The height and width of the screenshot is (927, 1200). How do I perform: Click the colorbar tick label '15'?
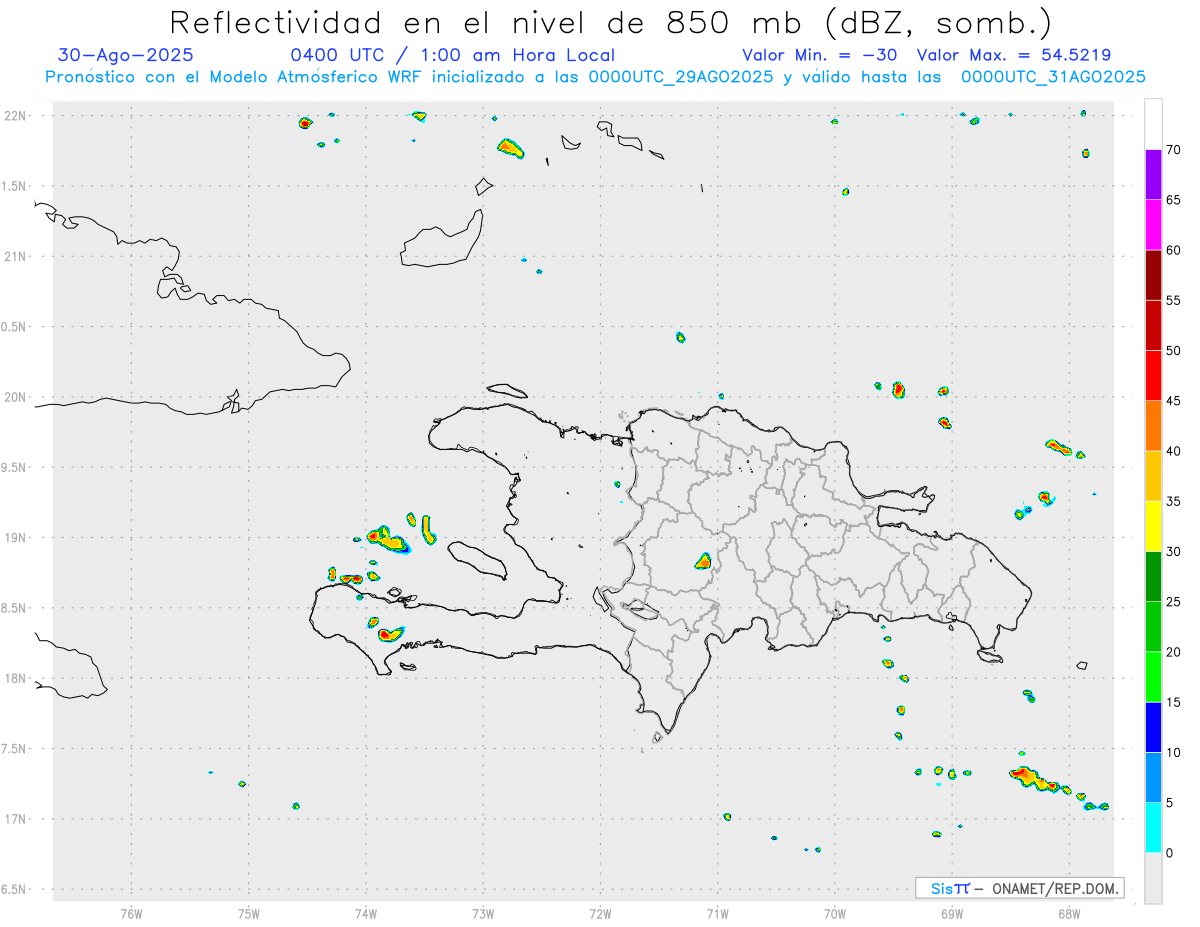[1173, 702]
